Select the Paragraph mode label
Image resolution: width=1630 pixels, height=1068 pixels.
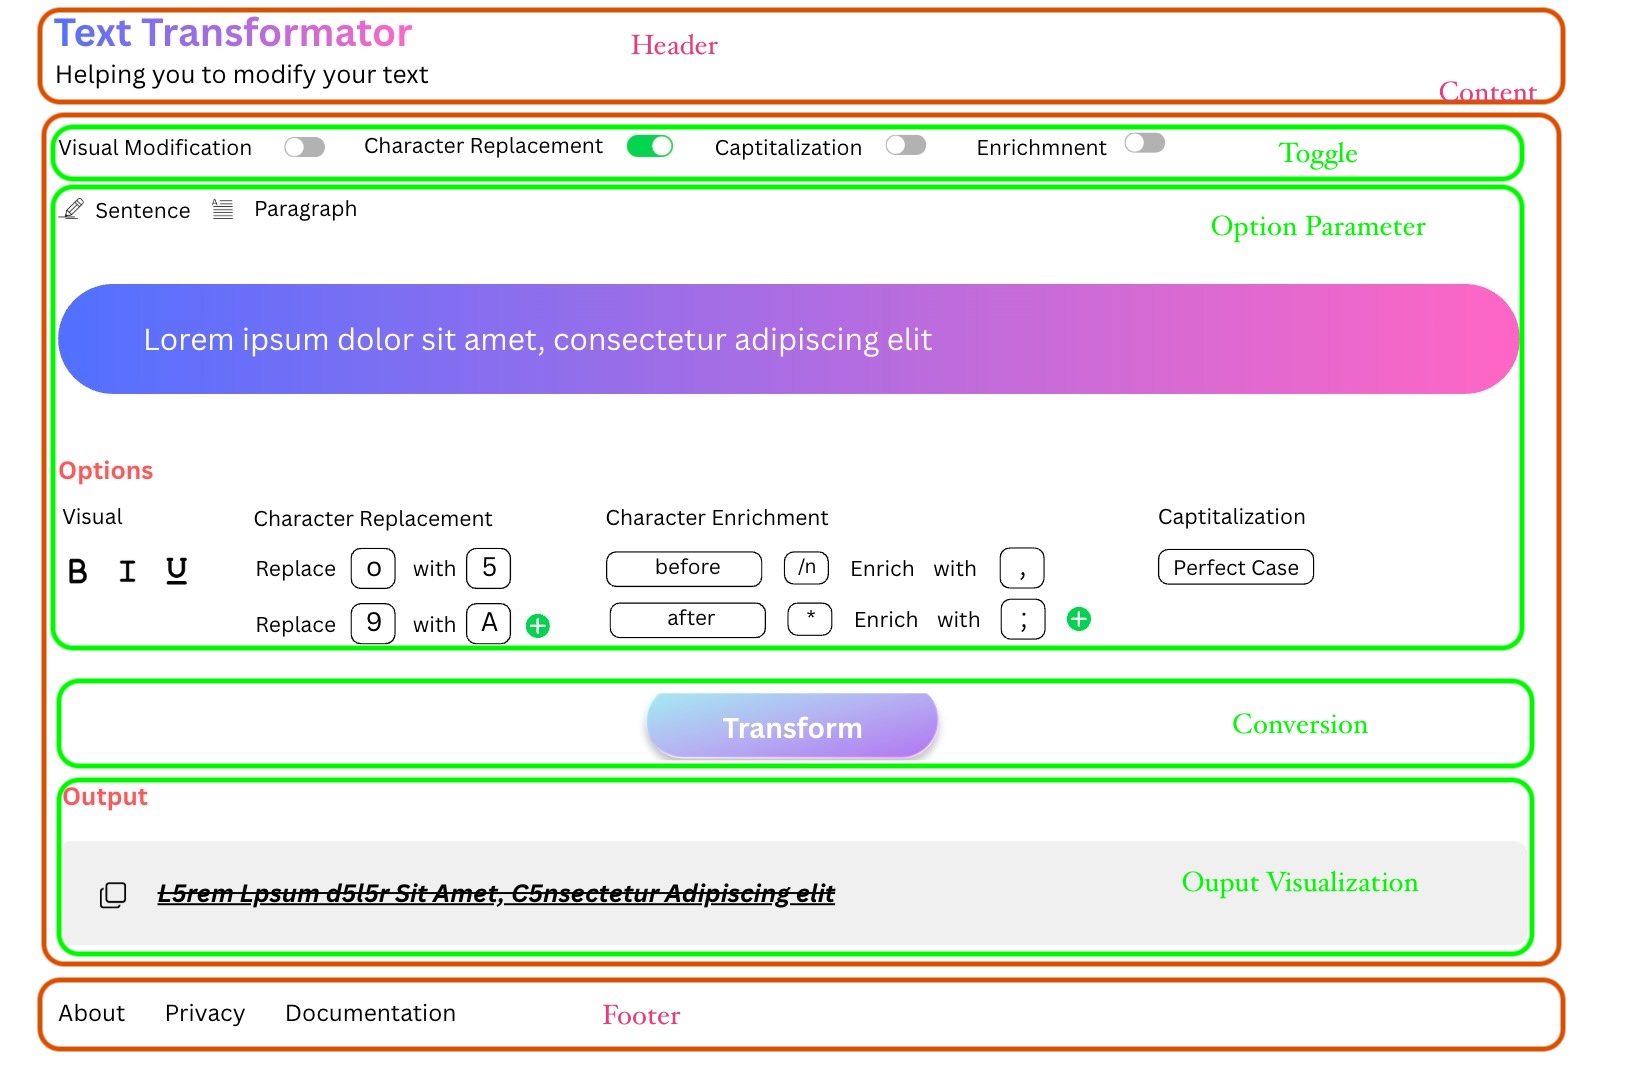click(305, 209)
